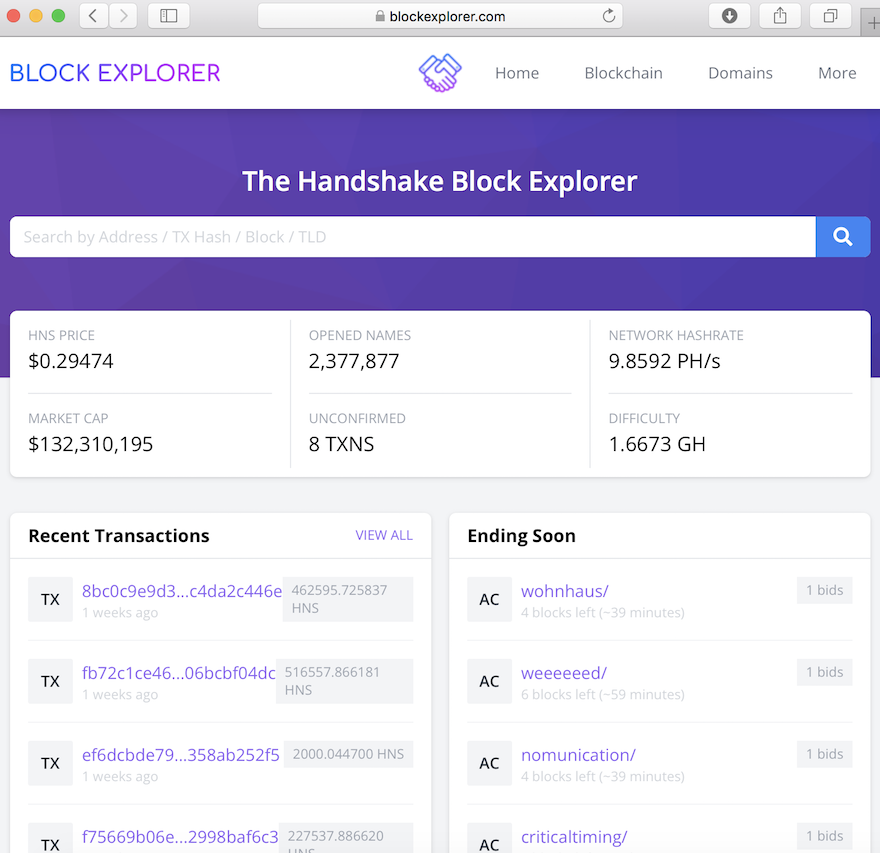Viewport: 880px width, 853px height.
Task: Open a new tab with plus button
Action: pyautogui.click(x=873, y=22)
